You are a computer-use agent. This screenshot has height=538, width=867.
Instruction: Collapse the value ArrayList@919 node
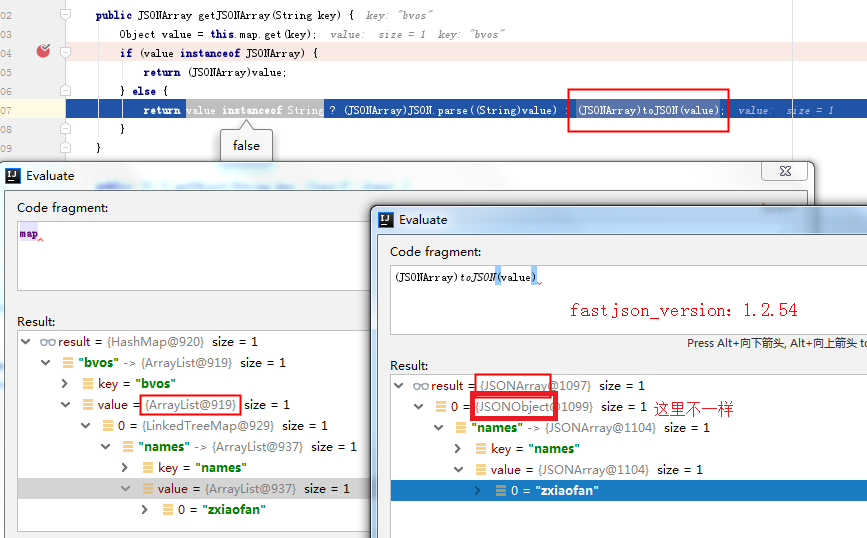(66, 405)
